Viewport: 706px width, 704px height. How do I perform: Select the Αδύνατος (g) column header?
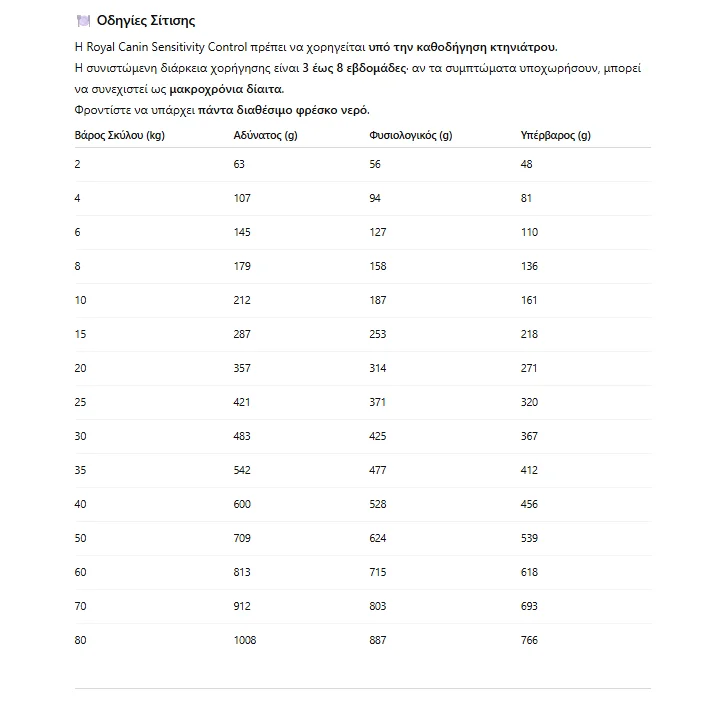pyautogui.click(x=265, y=135)
